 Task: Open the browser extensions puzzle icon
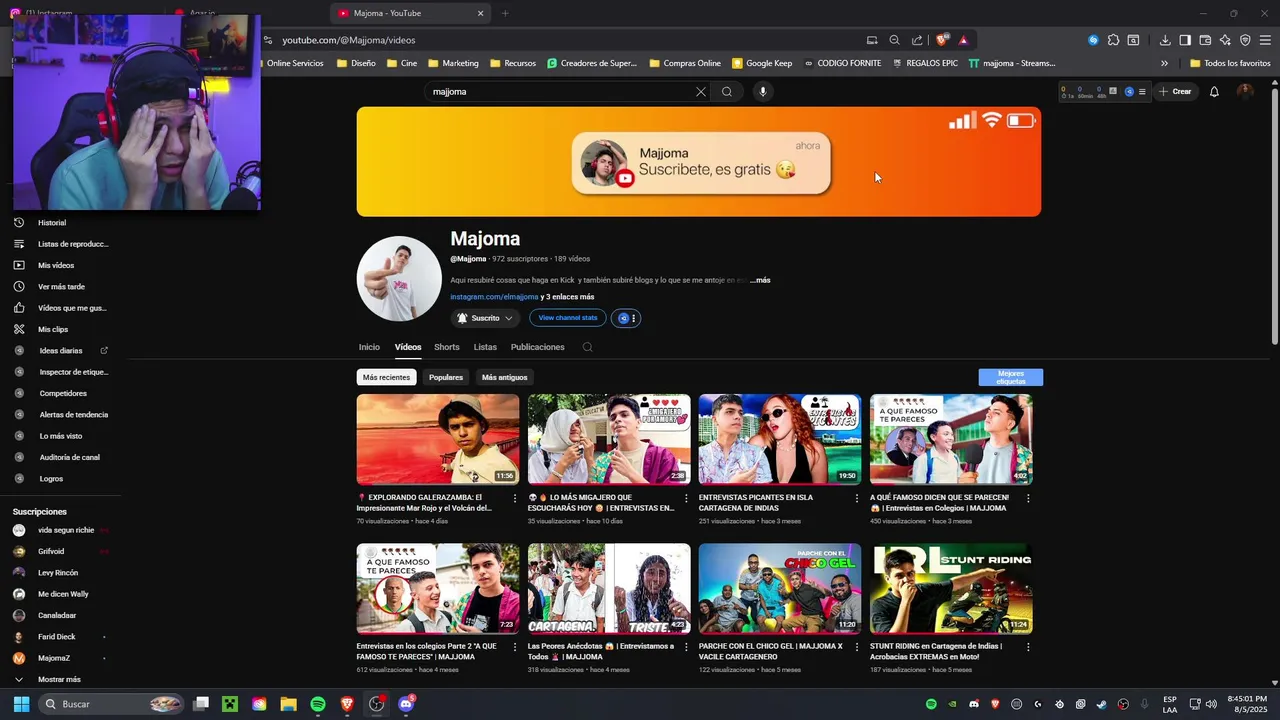click(x=1113, y=40)
